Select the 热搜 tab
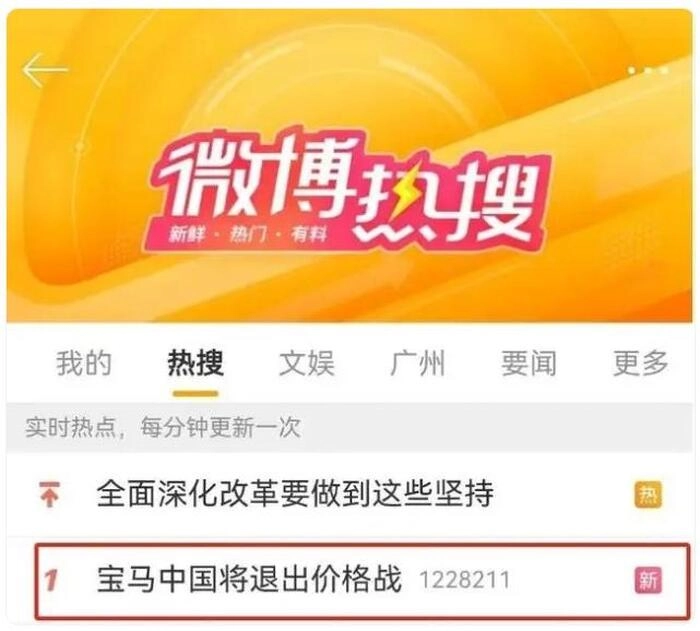Viewport: 700px width, 631px height. (x=196, y=363)
